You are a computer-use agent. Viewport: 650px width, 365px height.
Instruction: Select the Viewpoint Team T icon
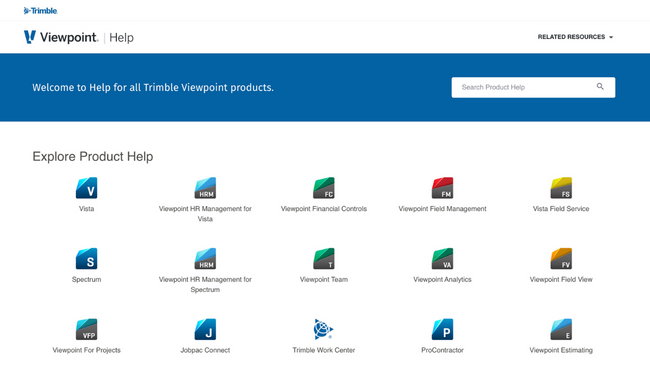pyautogui.click(x=324, y=259)
